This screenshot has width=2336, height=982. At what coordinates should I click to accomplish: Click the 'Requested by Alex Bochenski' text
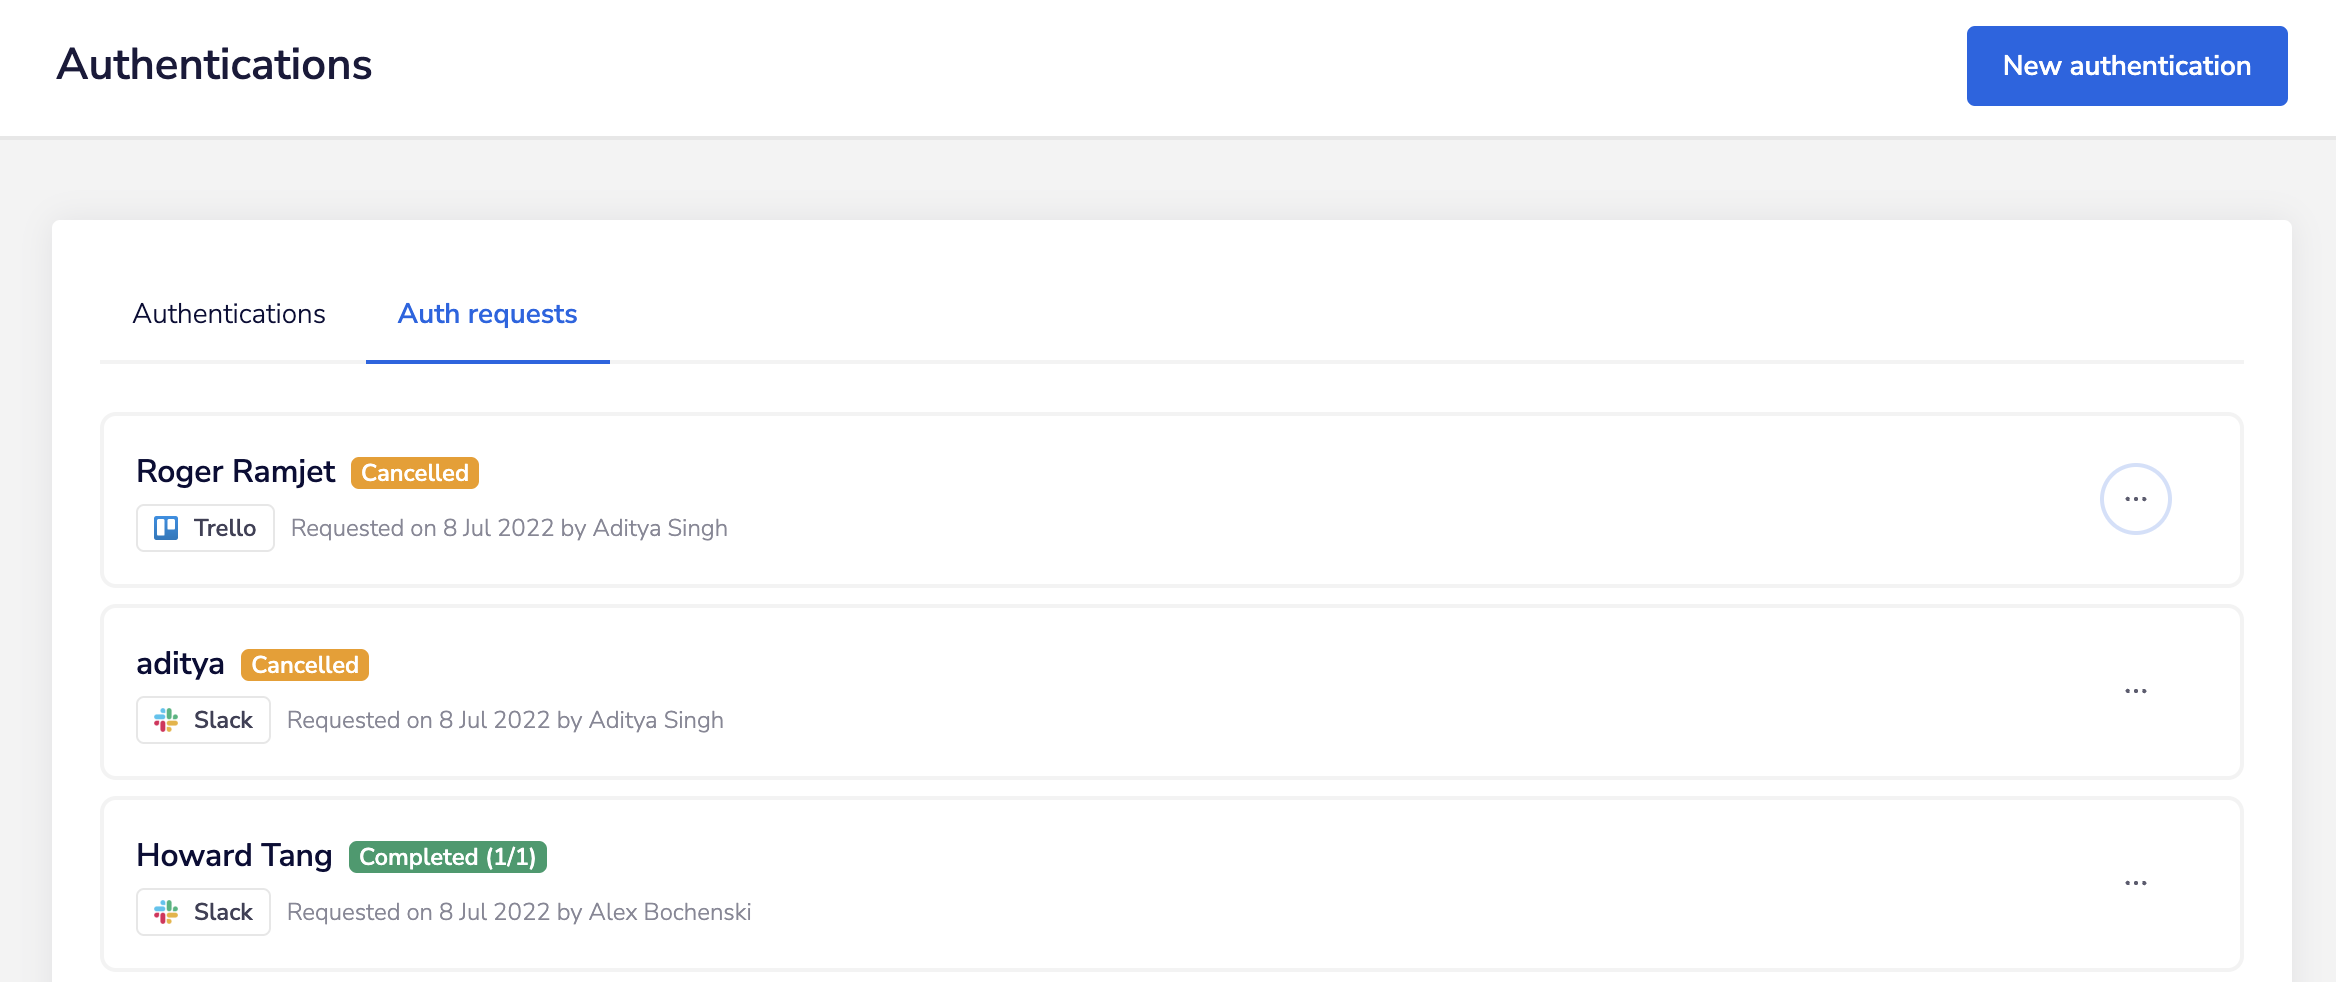[x=519, y=912]
